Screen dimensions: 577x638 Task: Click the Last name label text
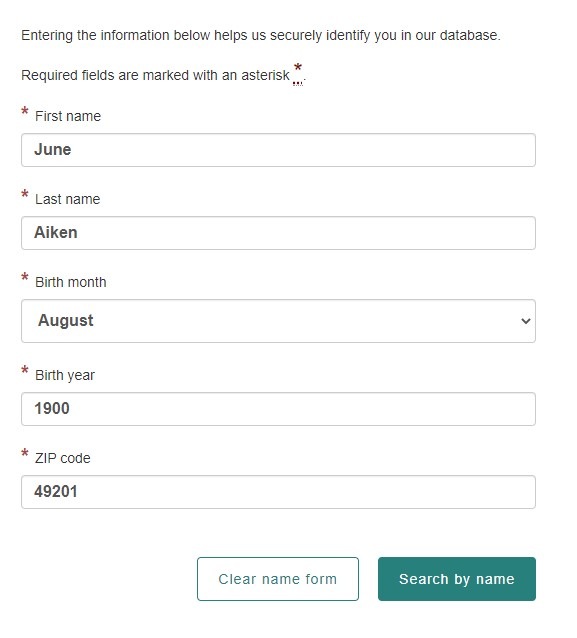click(68, 199)
